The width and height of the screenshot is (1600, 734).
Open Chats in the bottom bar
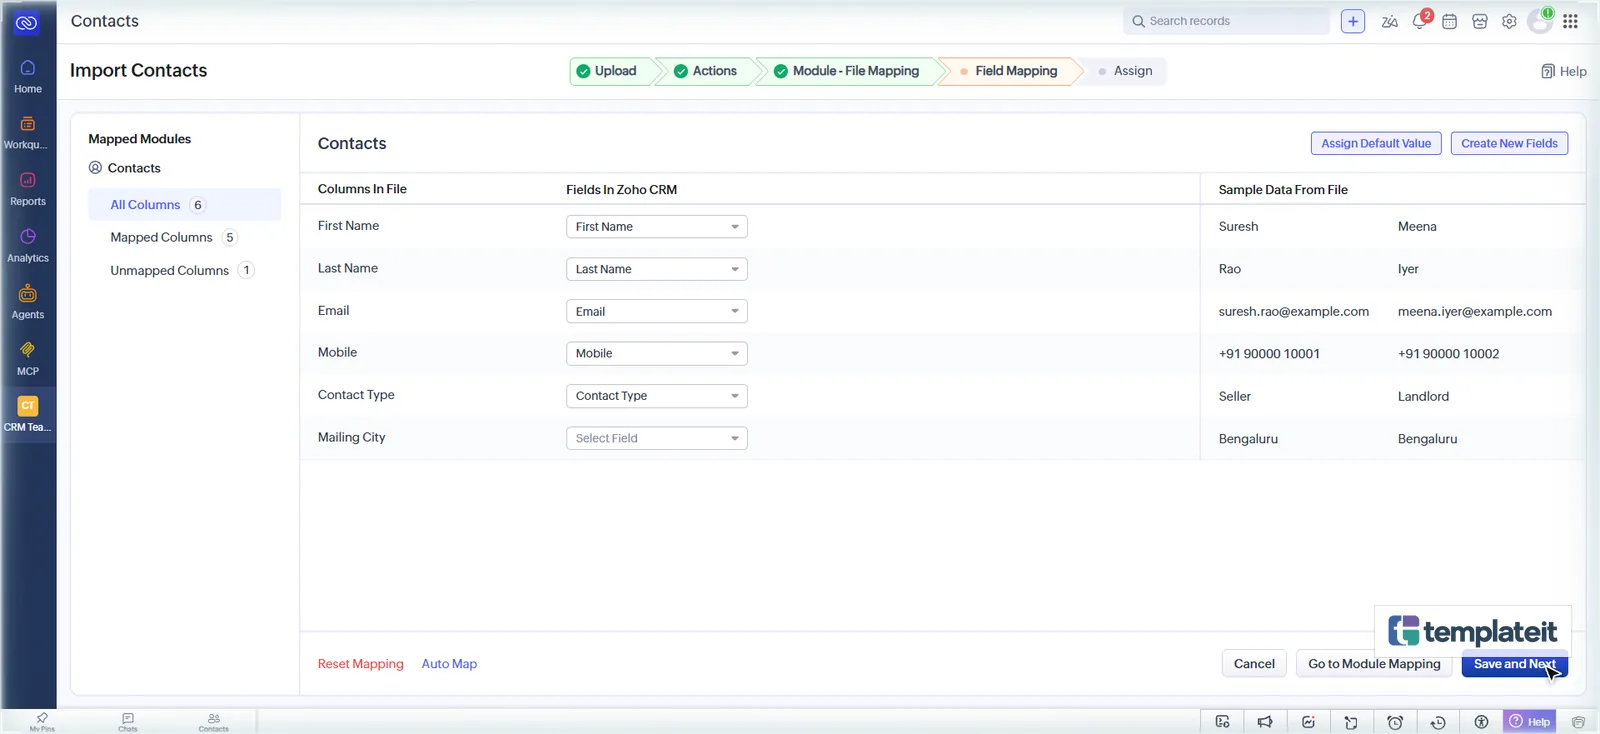(x=128, y=722)
